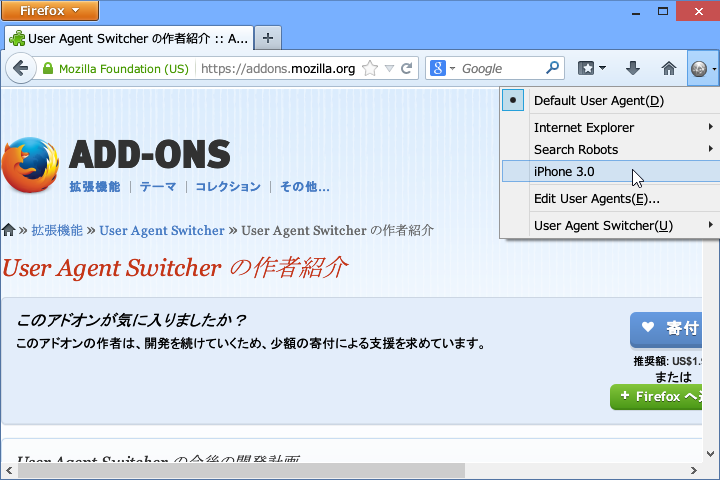Click the vertical scrollbar down arrow
This screenshot has height=480, width=720.
pyautogui.click(x=710, y=454)
